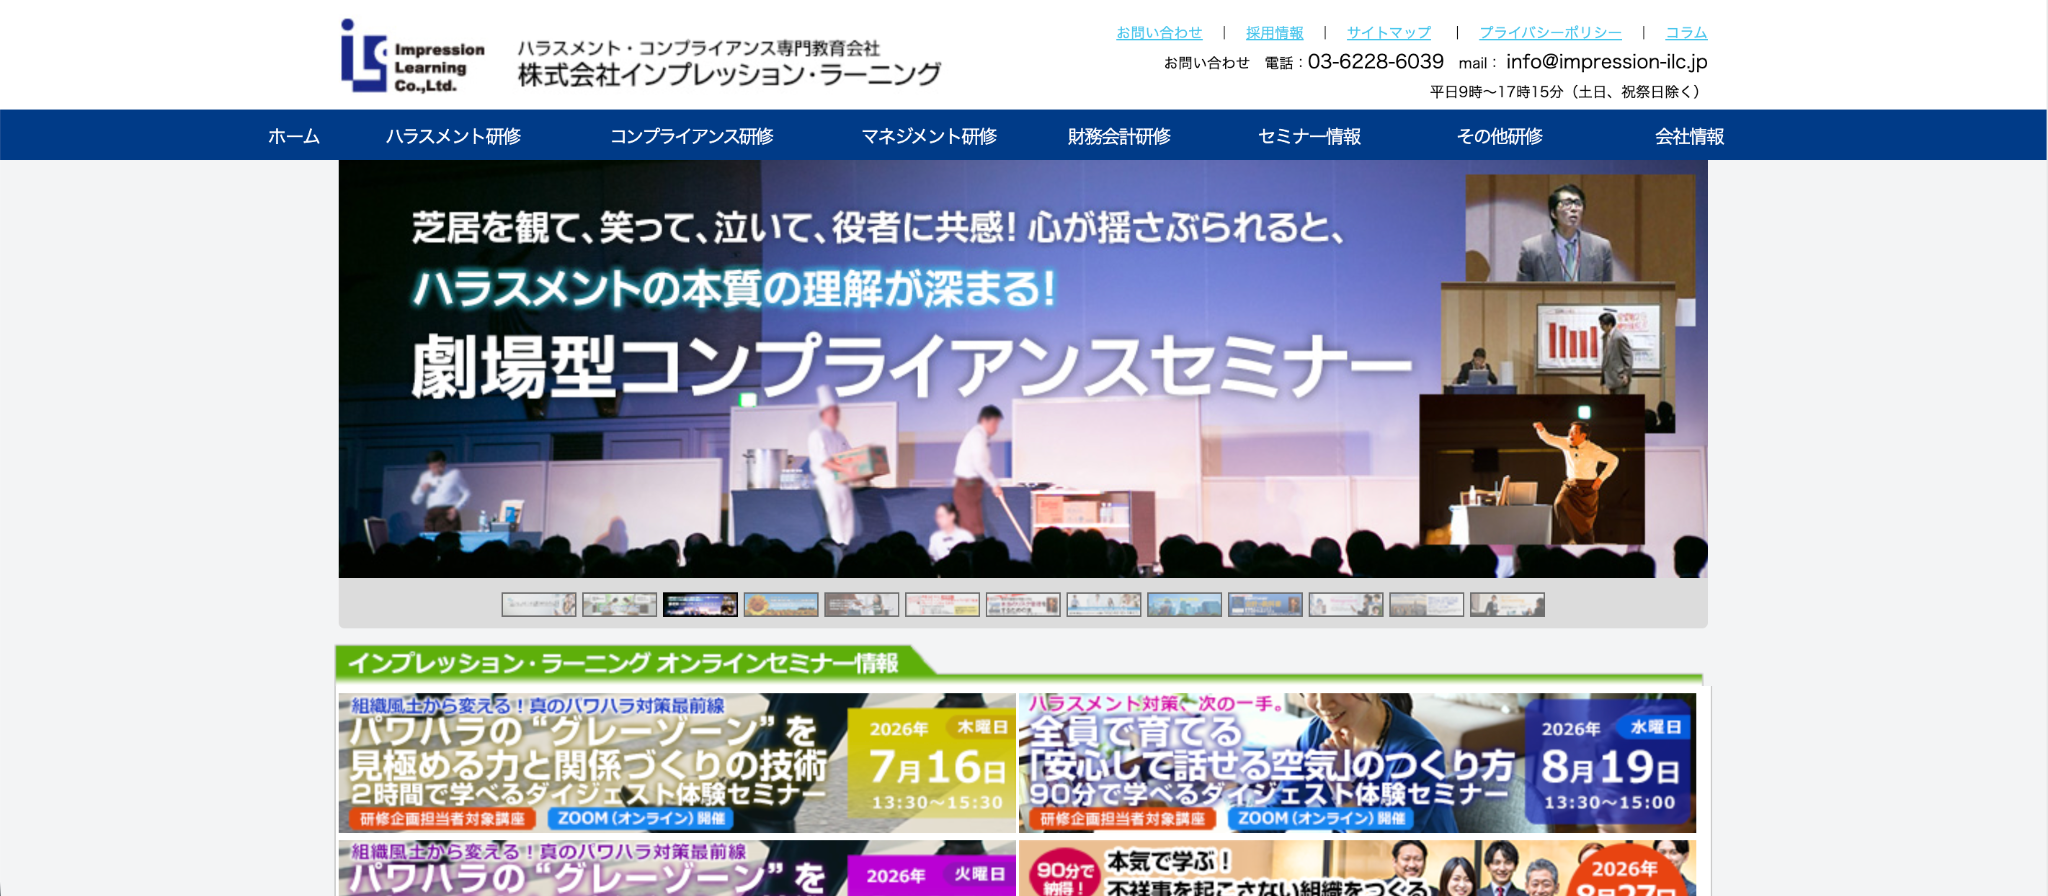Select the seventh slideshow thumbnail
This screenshot has height=896, width=2048.
1023,605
